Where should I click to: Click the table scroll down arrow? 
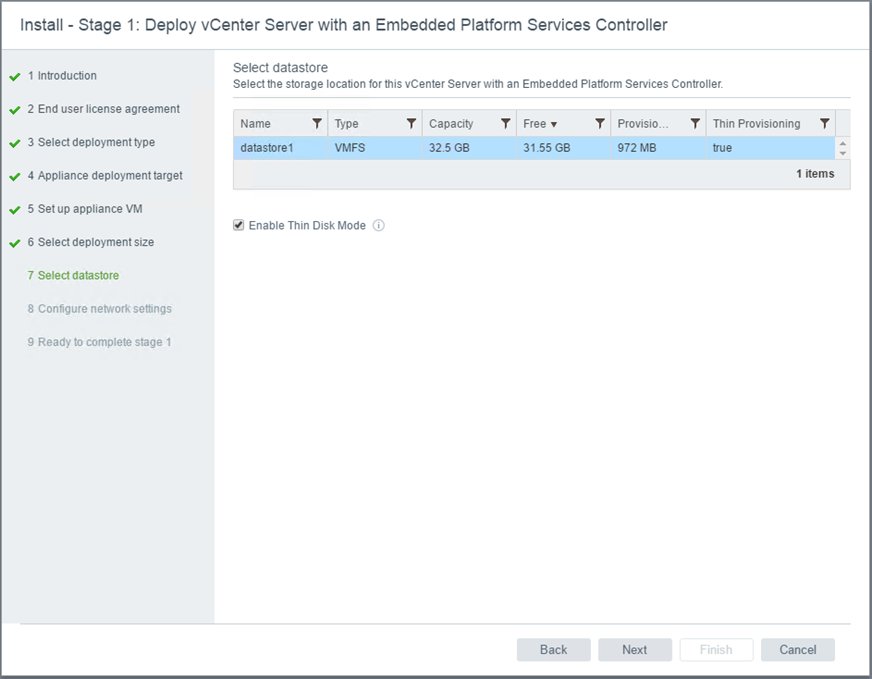(843, 153)
